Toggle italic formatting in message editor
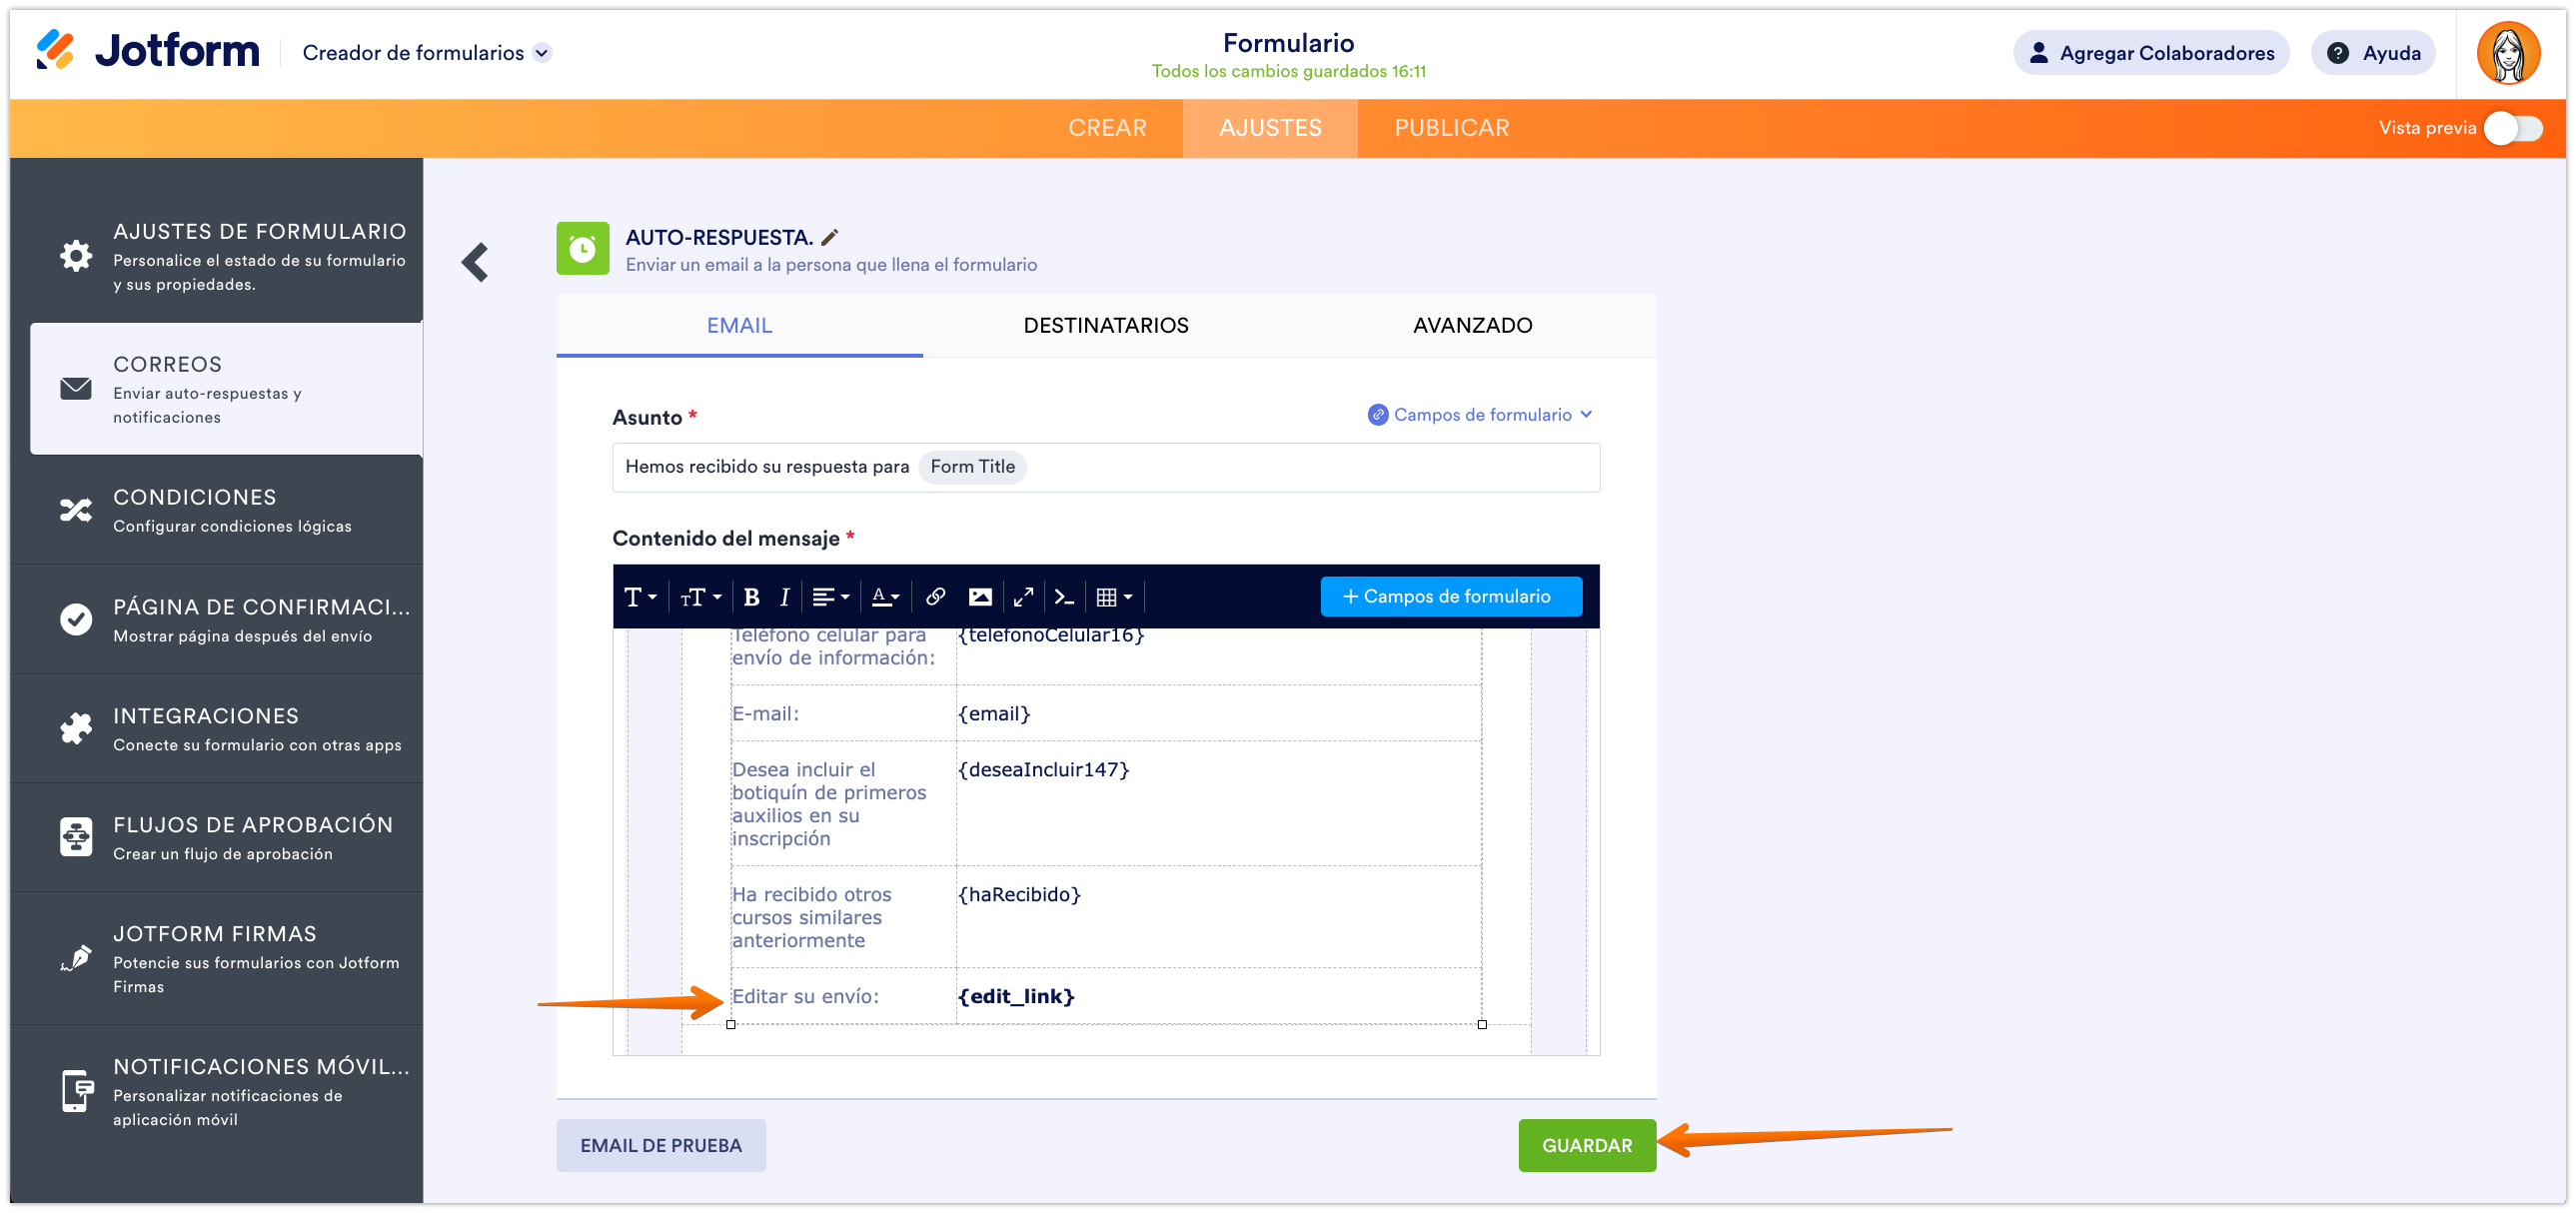The image size is (2576, 1213). (x=785, y=597)
